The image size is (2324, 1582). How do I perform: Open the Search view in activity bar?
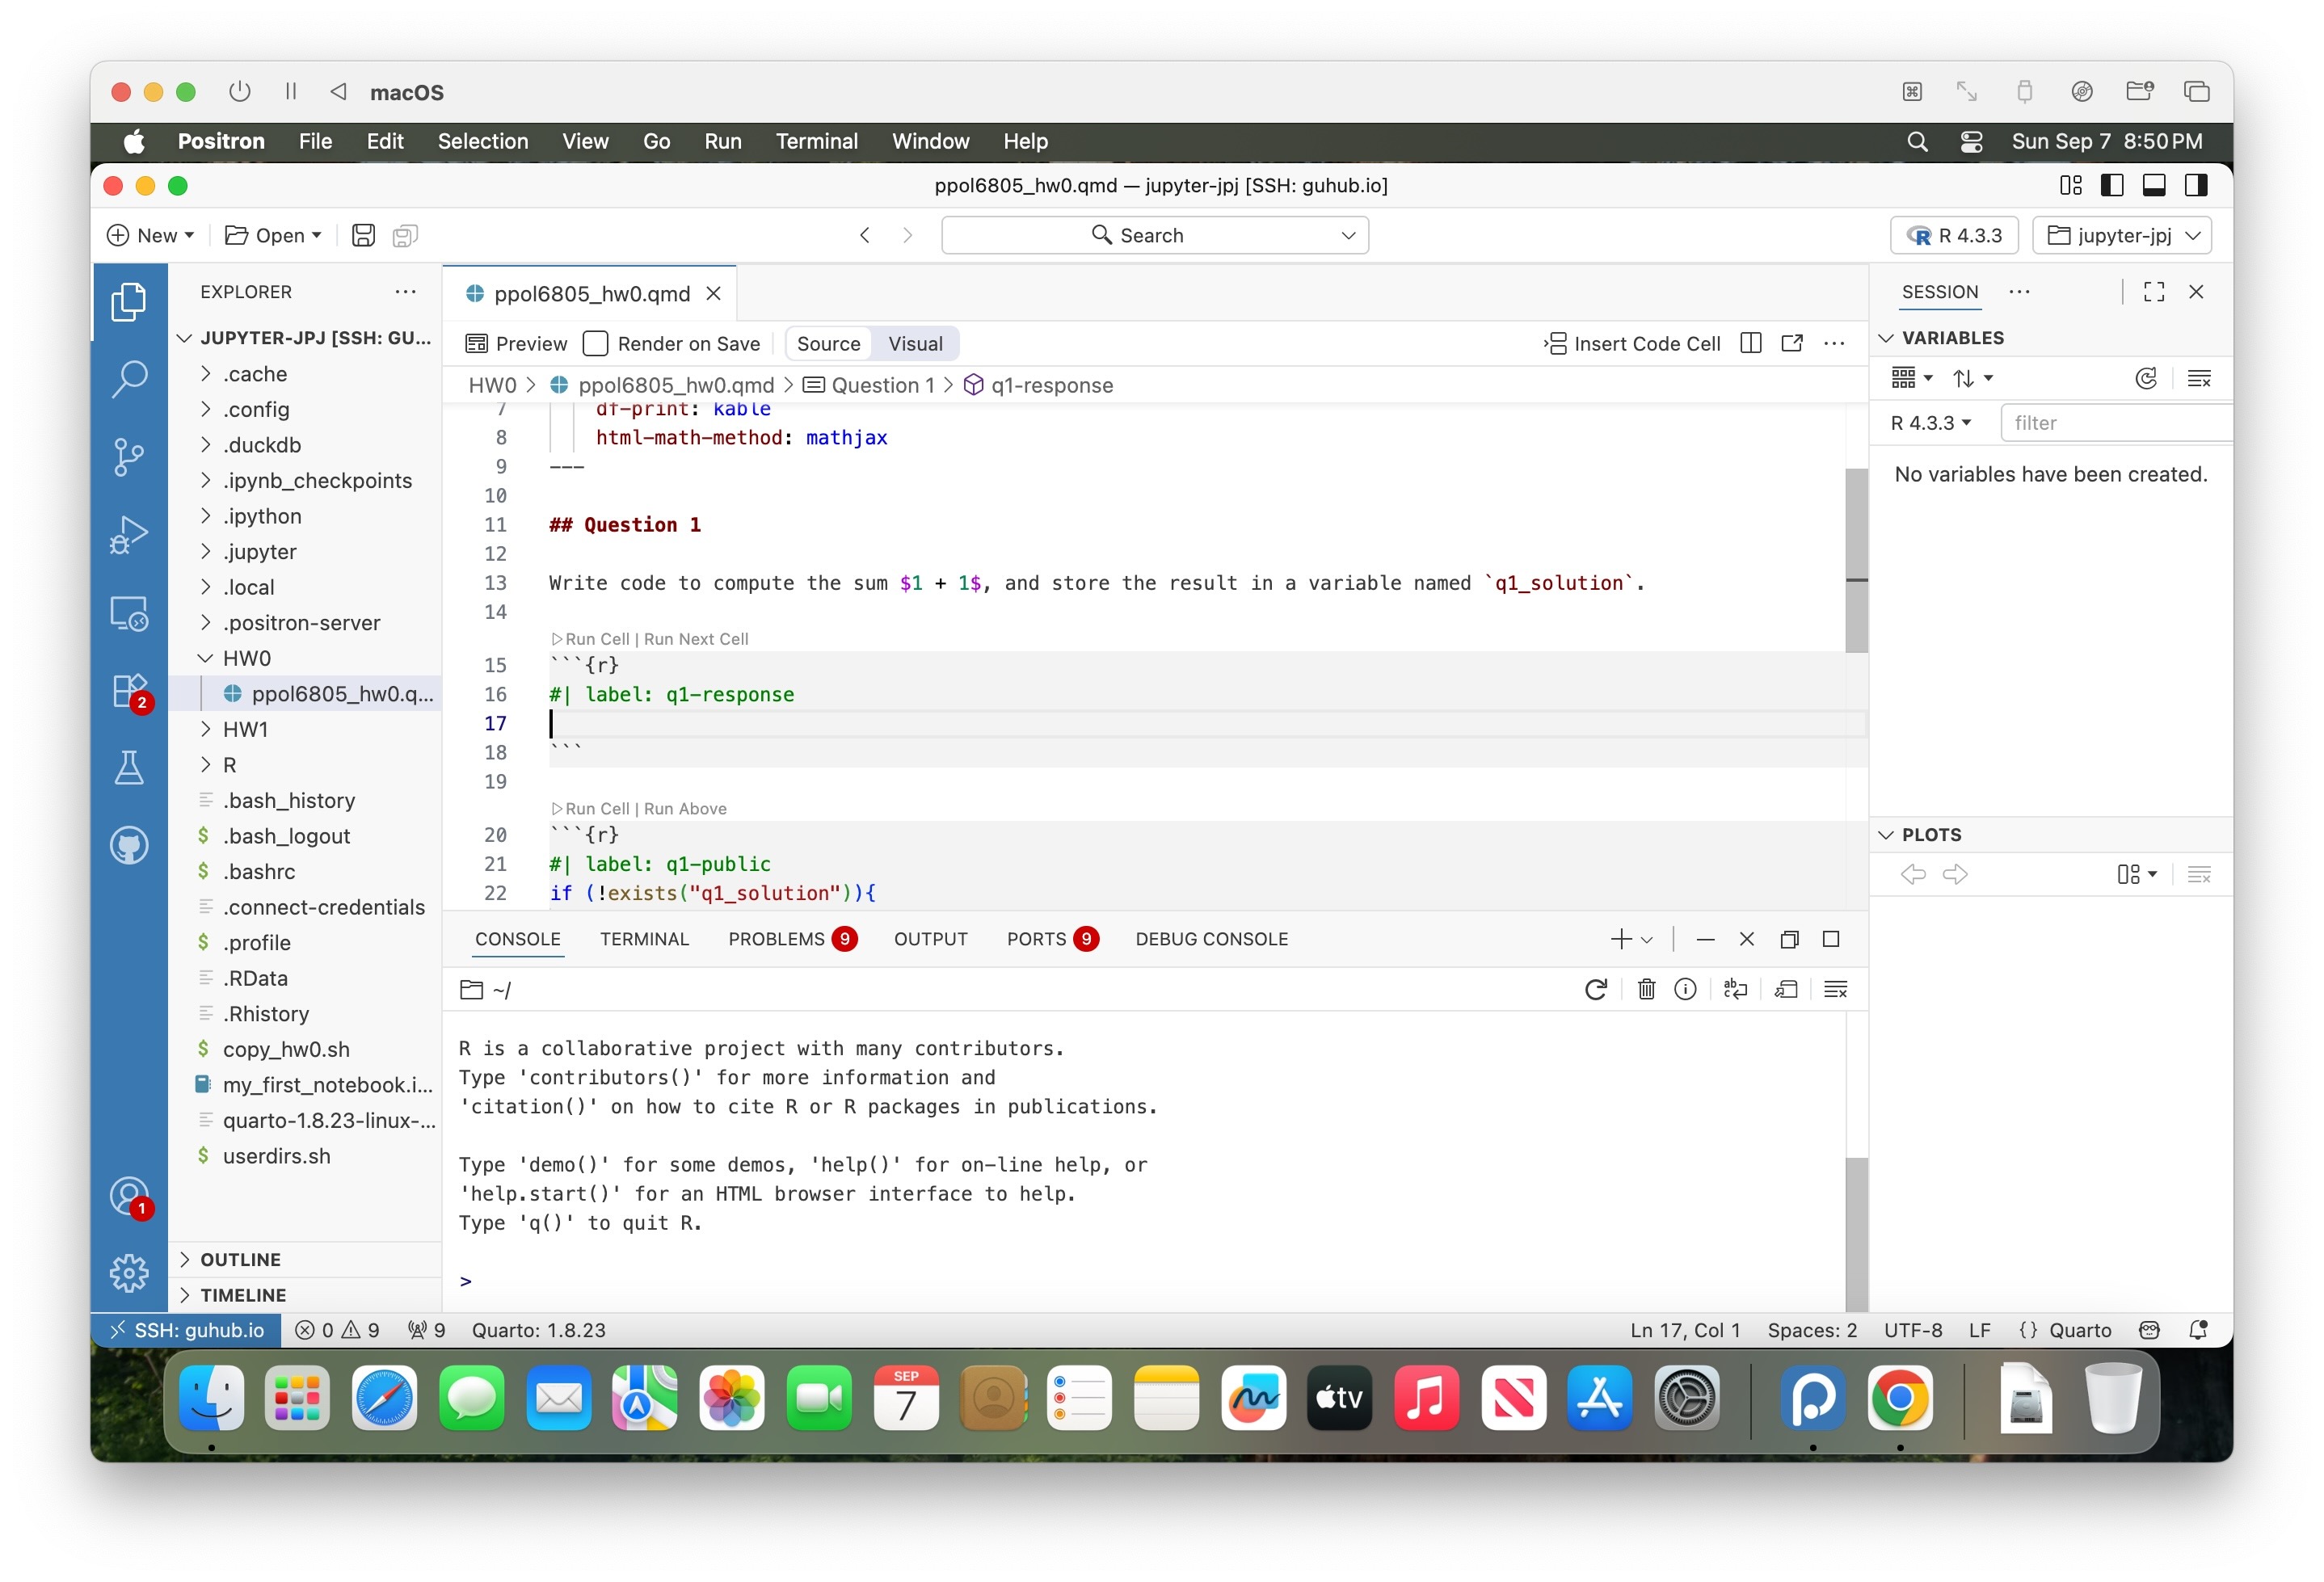pos(129,380)
